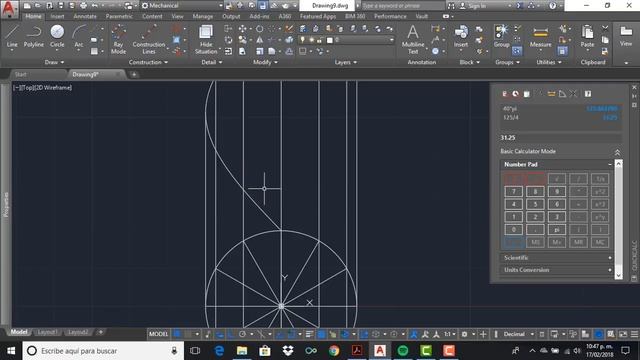Toggle hardware acceleration blue circle icon

pyautogui.click(x=599, y=334)
